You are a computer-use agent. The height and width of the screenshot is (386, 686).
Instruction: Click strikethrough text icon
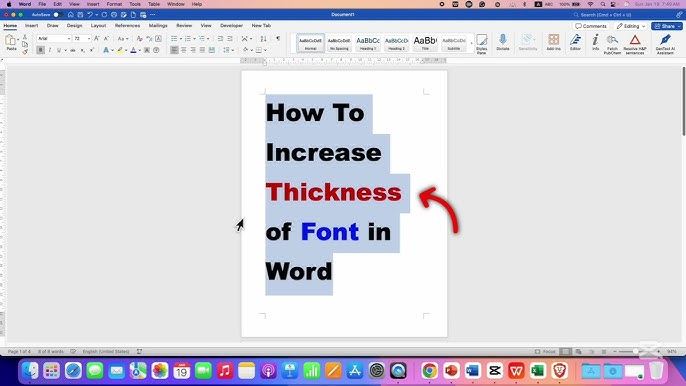pyautogui.click(x=73, y=50)
